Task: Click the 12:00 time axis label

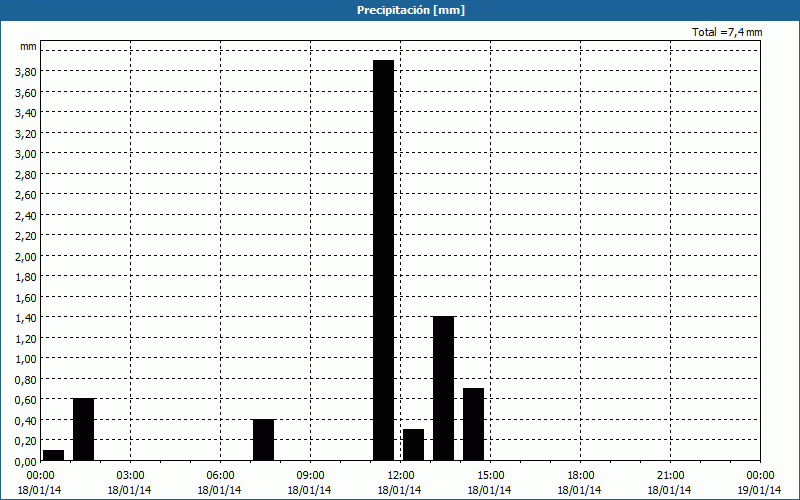Action: (401, 476)
